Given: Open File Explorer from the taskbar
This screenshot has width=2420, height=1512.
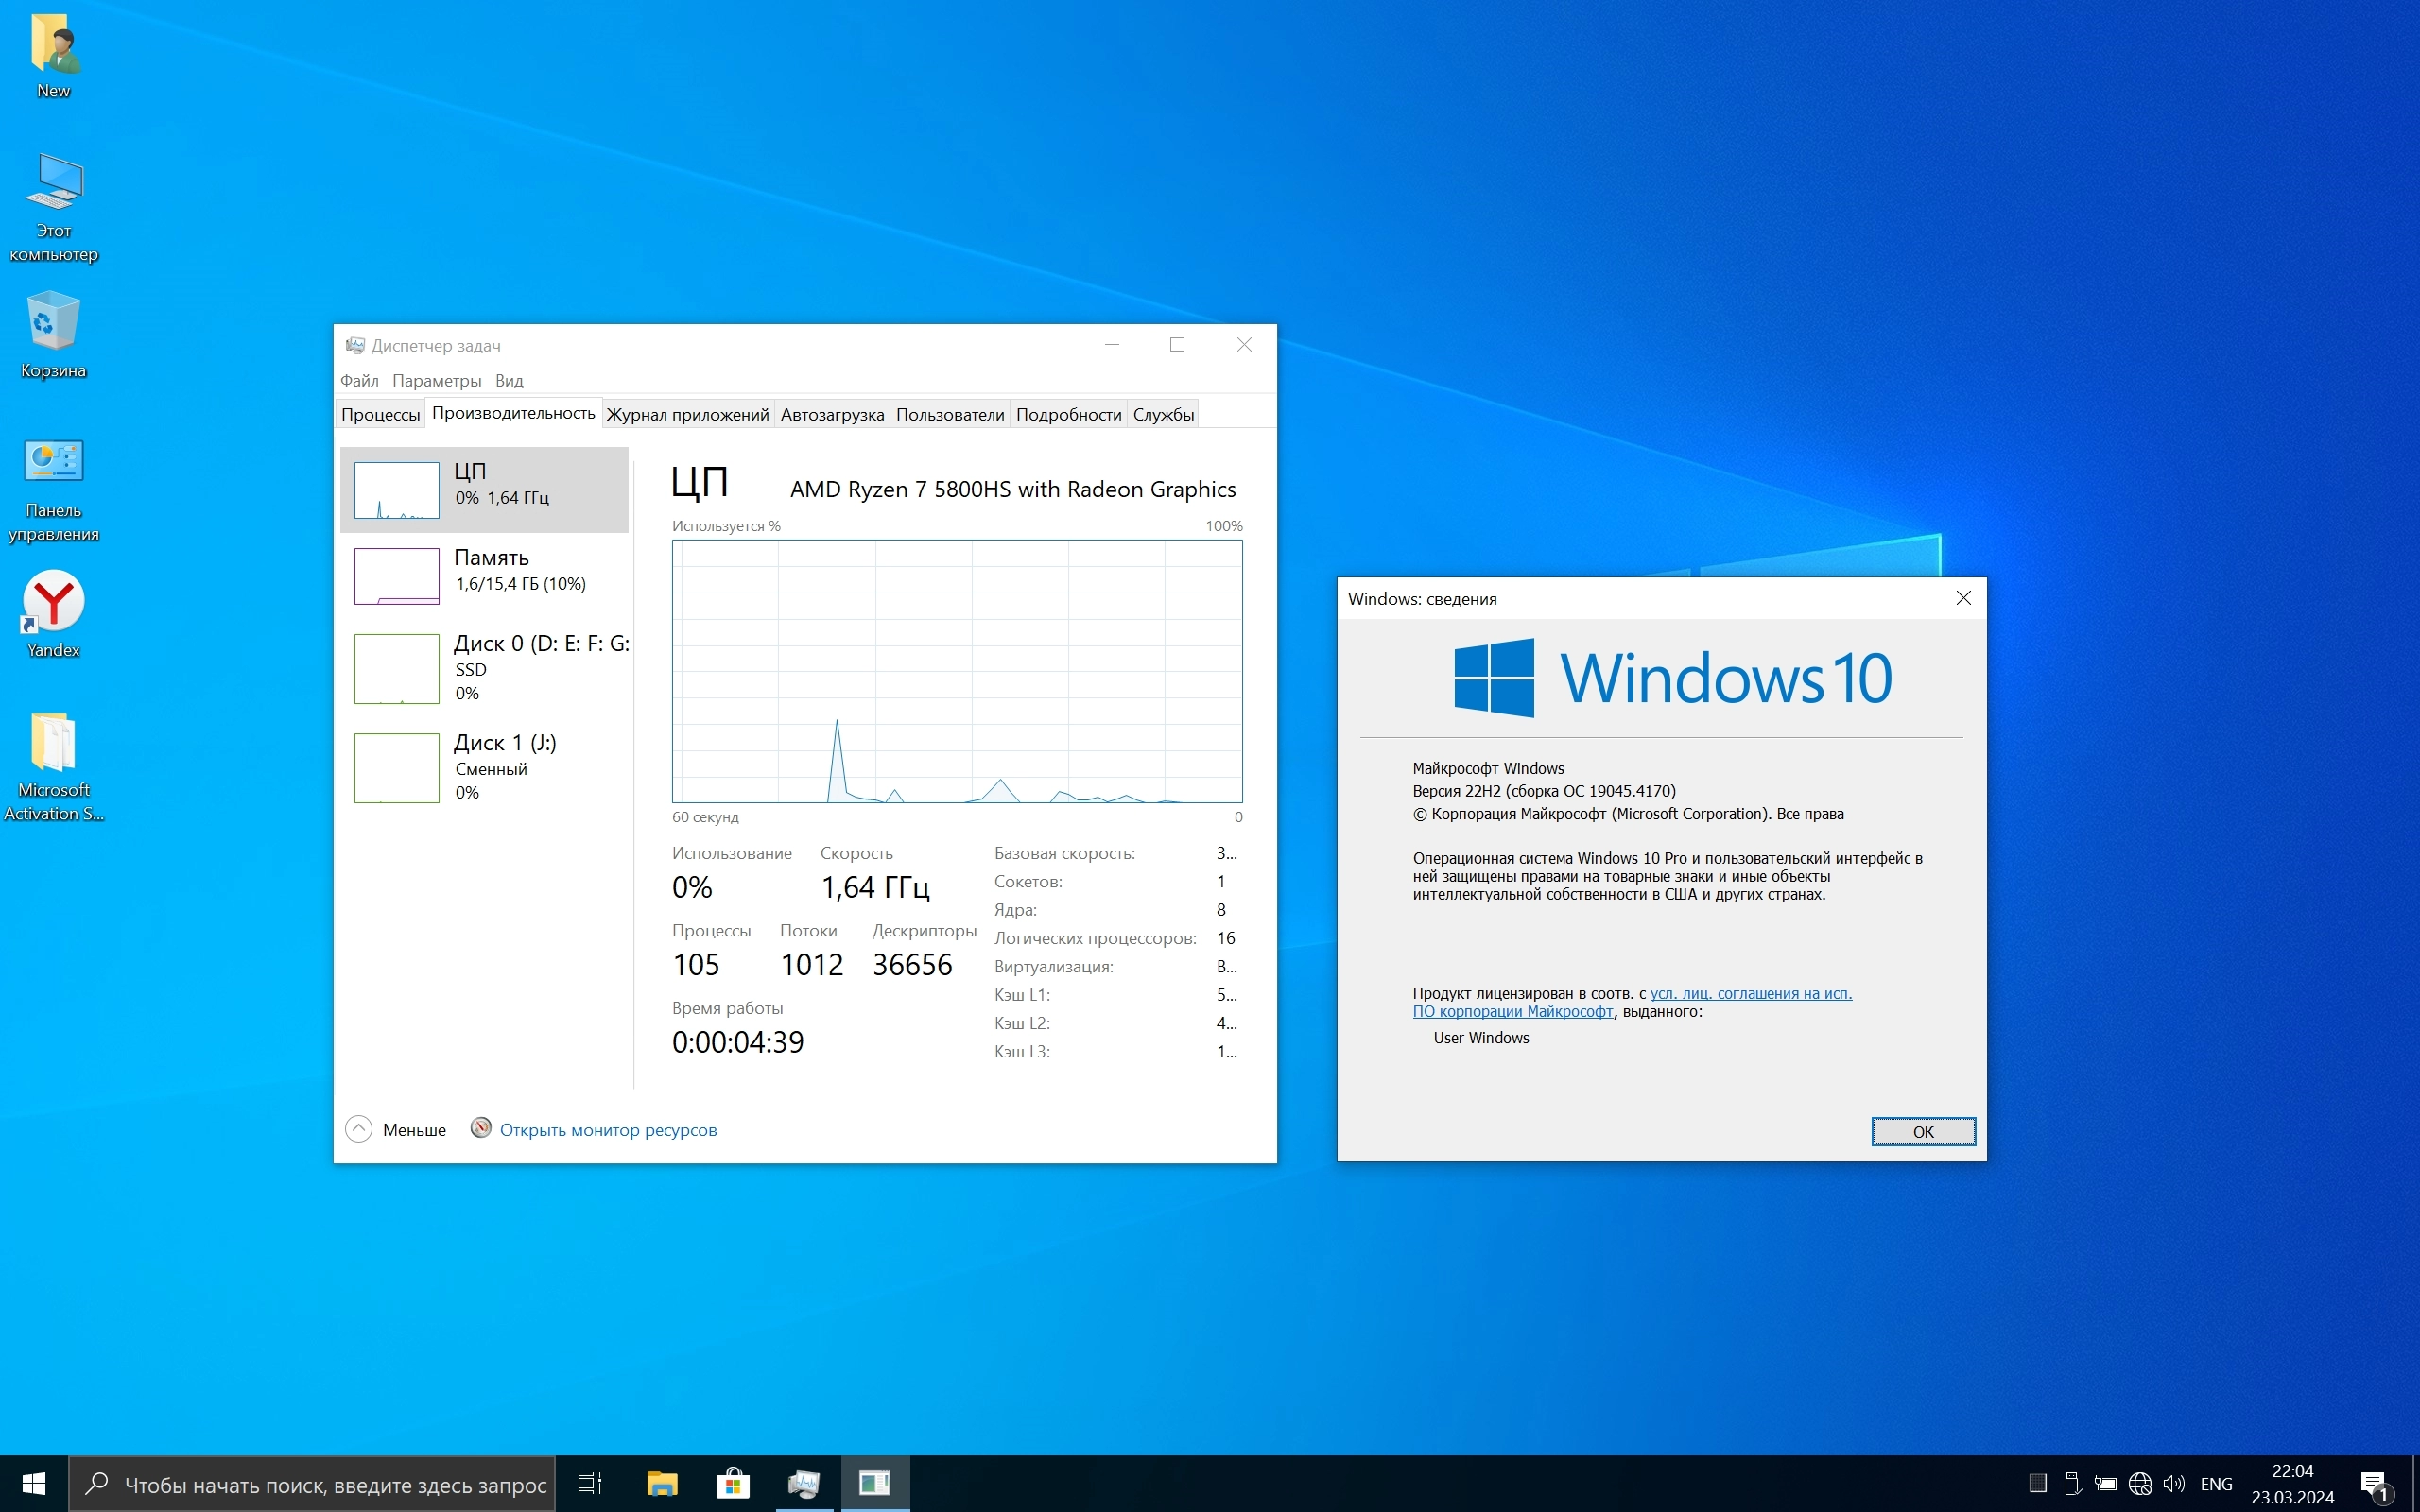Looking at the screenshot, I should [661, 1484].
